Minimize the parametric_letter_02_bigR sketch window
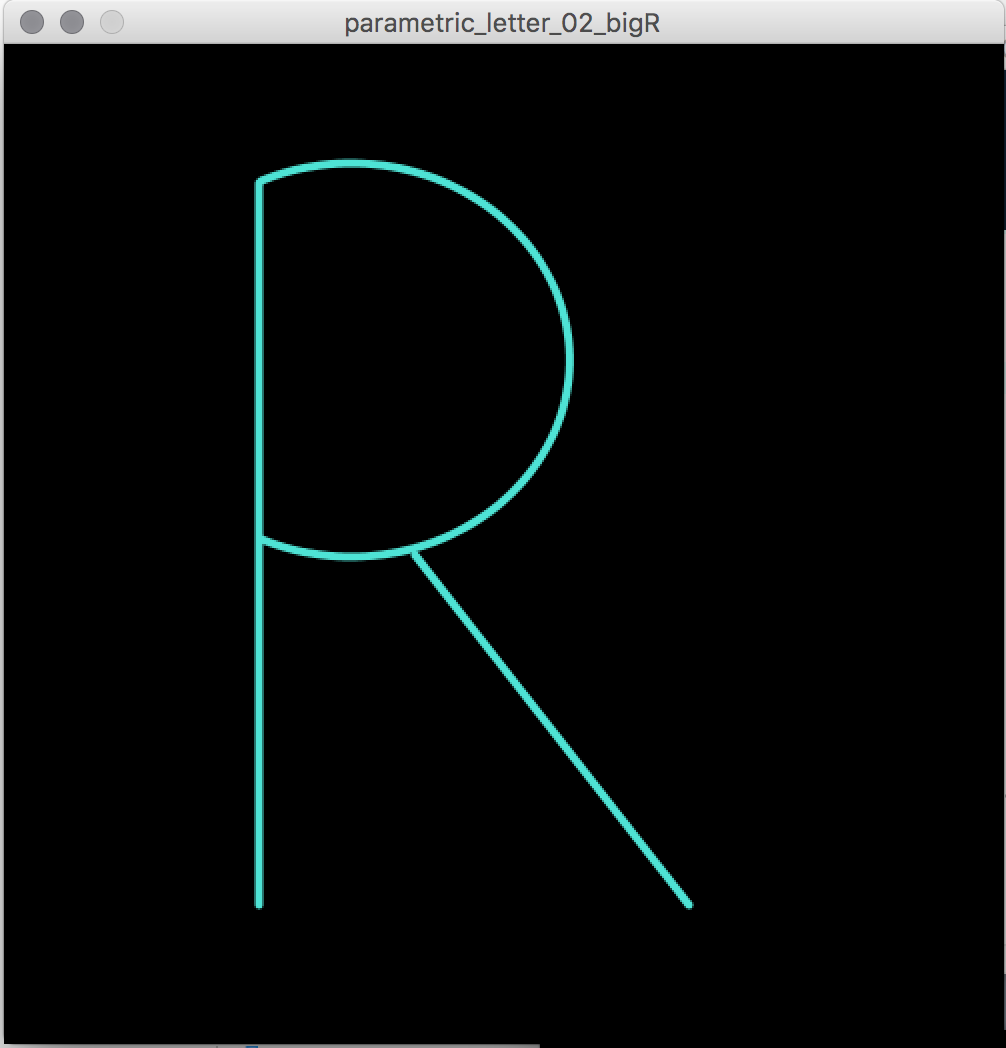The height and width of the screenshot is (1048, 1006). [x=72, y=22]
